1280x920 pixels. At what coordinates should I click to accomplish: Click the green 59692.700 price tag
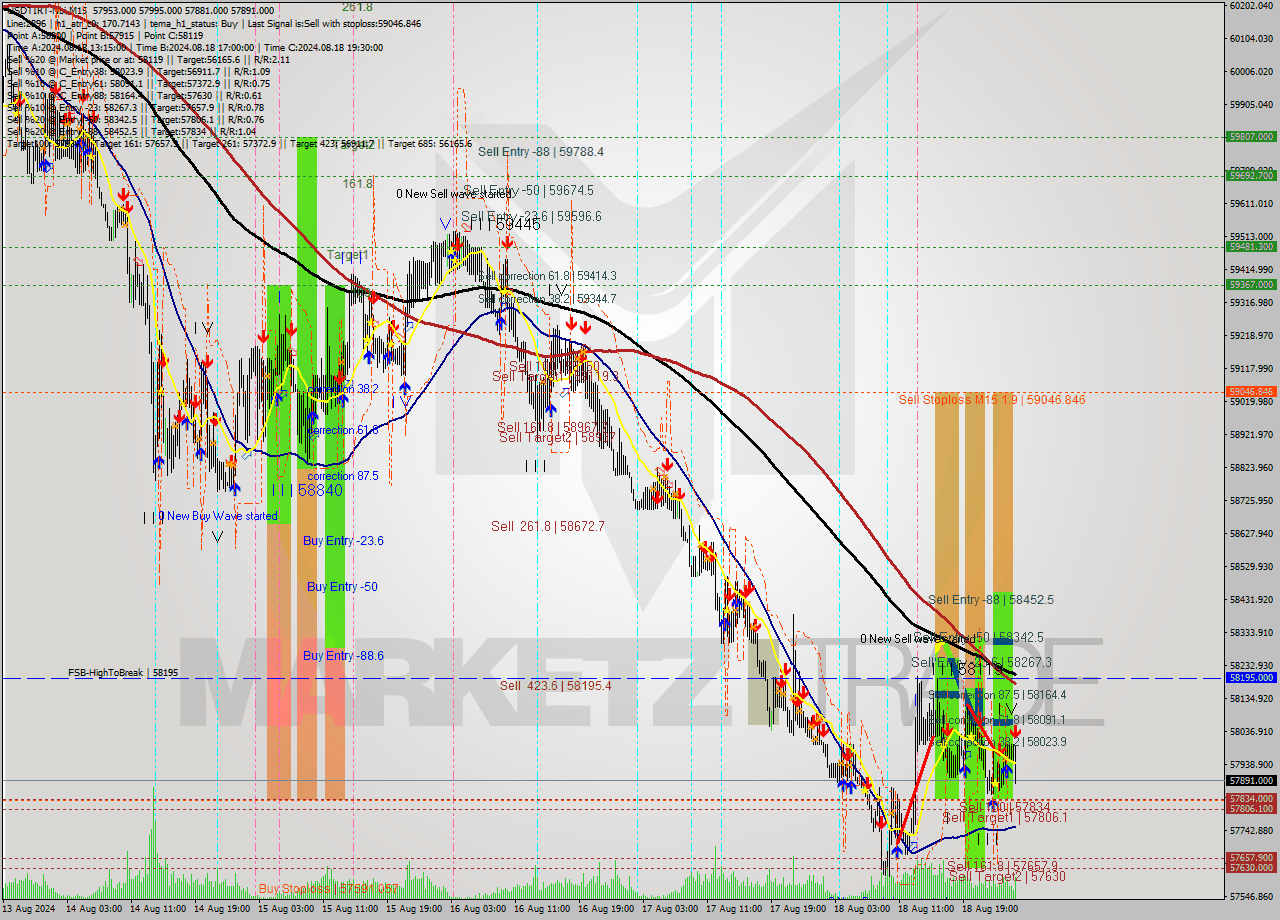pos(1251,176)
